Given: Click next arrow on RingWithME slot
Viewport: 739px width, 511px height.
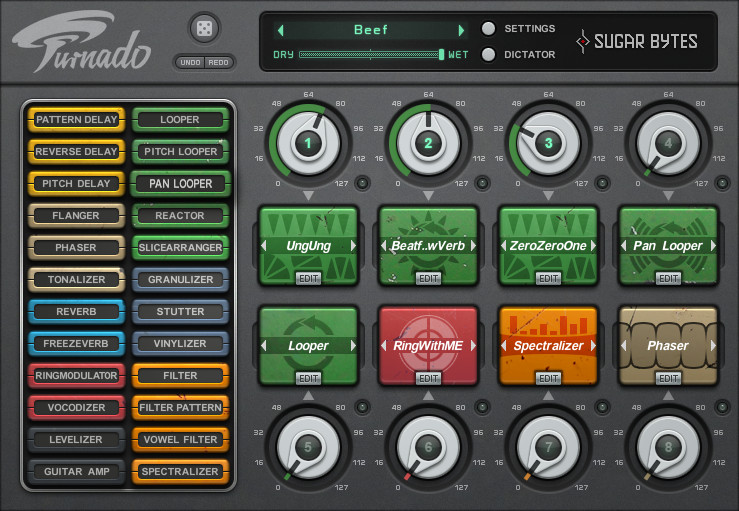Looking at the screenshot, I should tap(473, 346).
